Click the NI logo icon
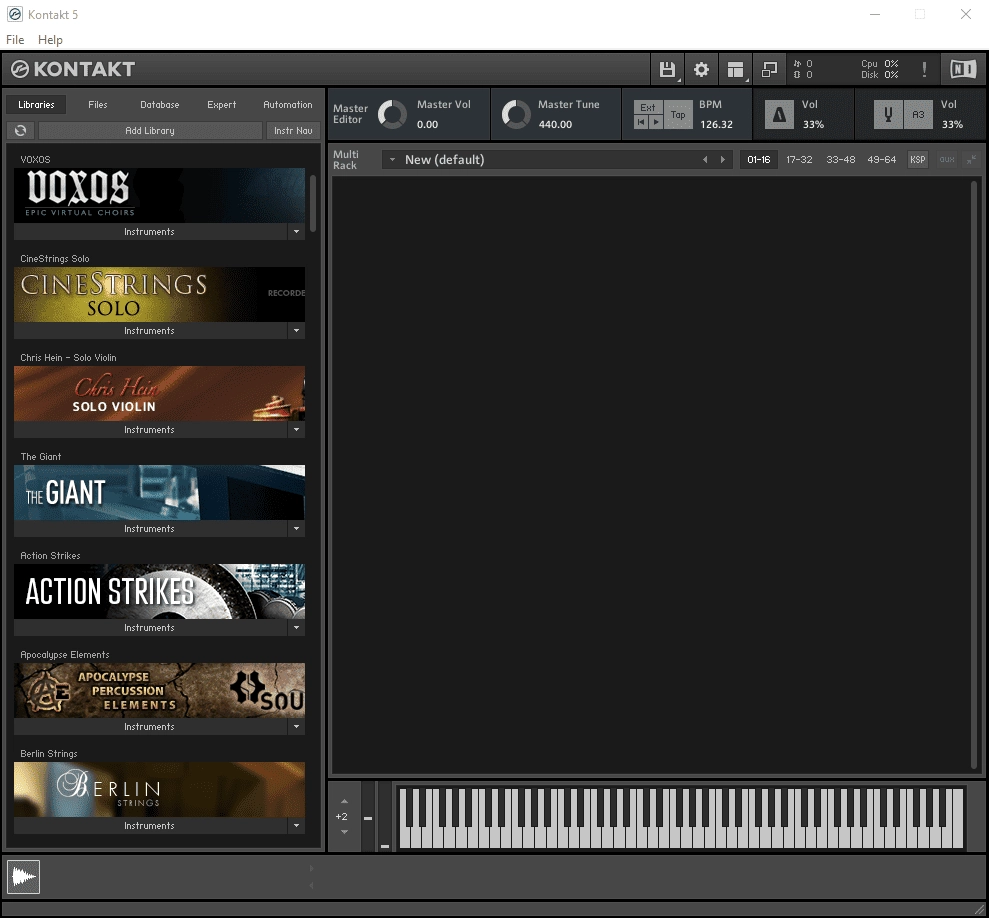The height and width of the screenshot is (918, 989). 963,69
